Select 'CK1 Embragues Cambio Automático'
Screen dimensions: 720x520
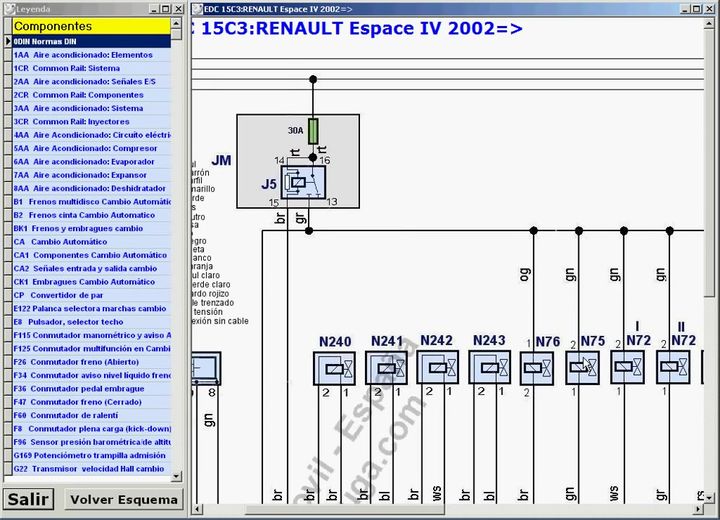91,281
